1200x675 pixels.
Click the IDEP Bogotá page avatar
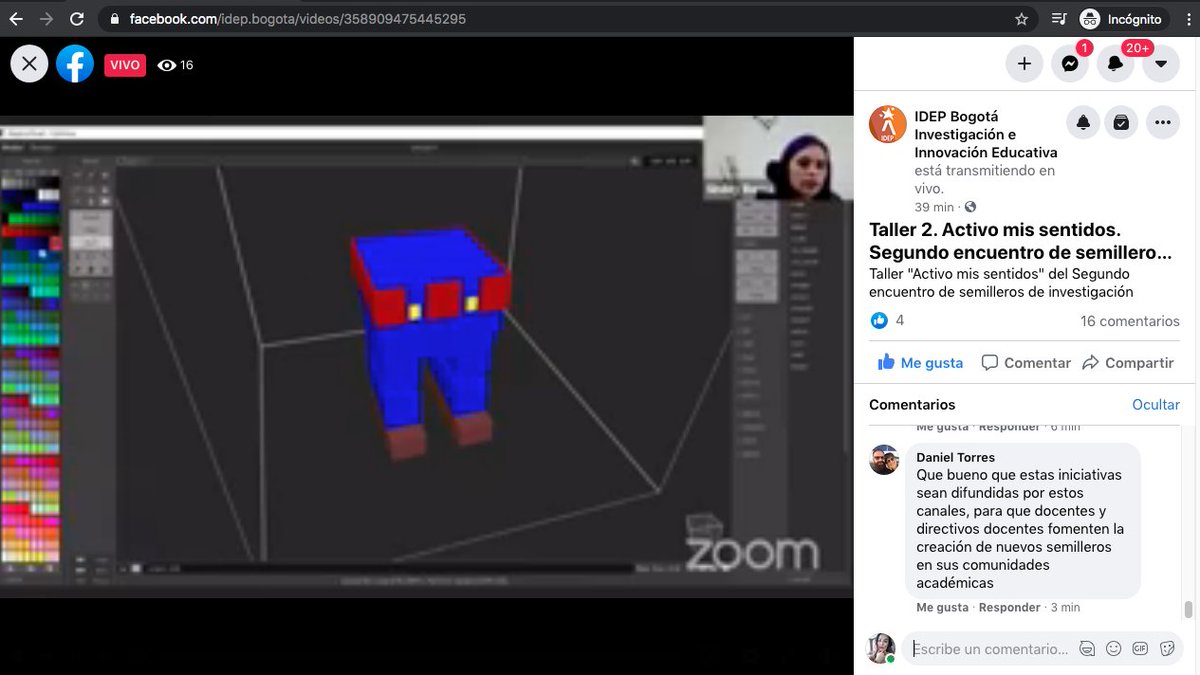point(888,124)
